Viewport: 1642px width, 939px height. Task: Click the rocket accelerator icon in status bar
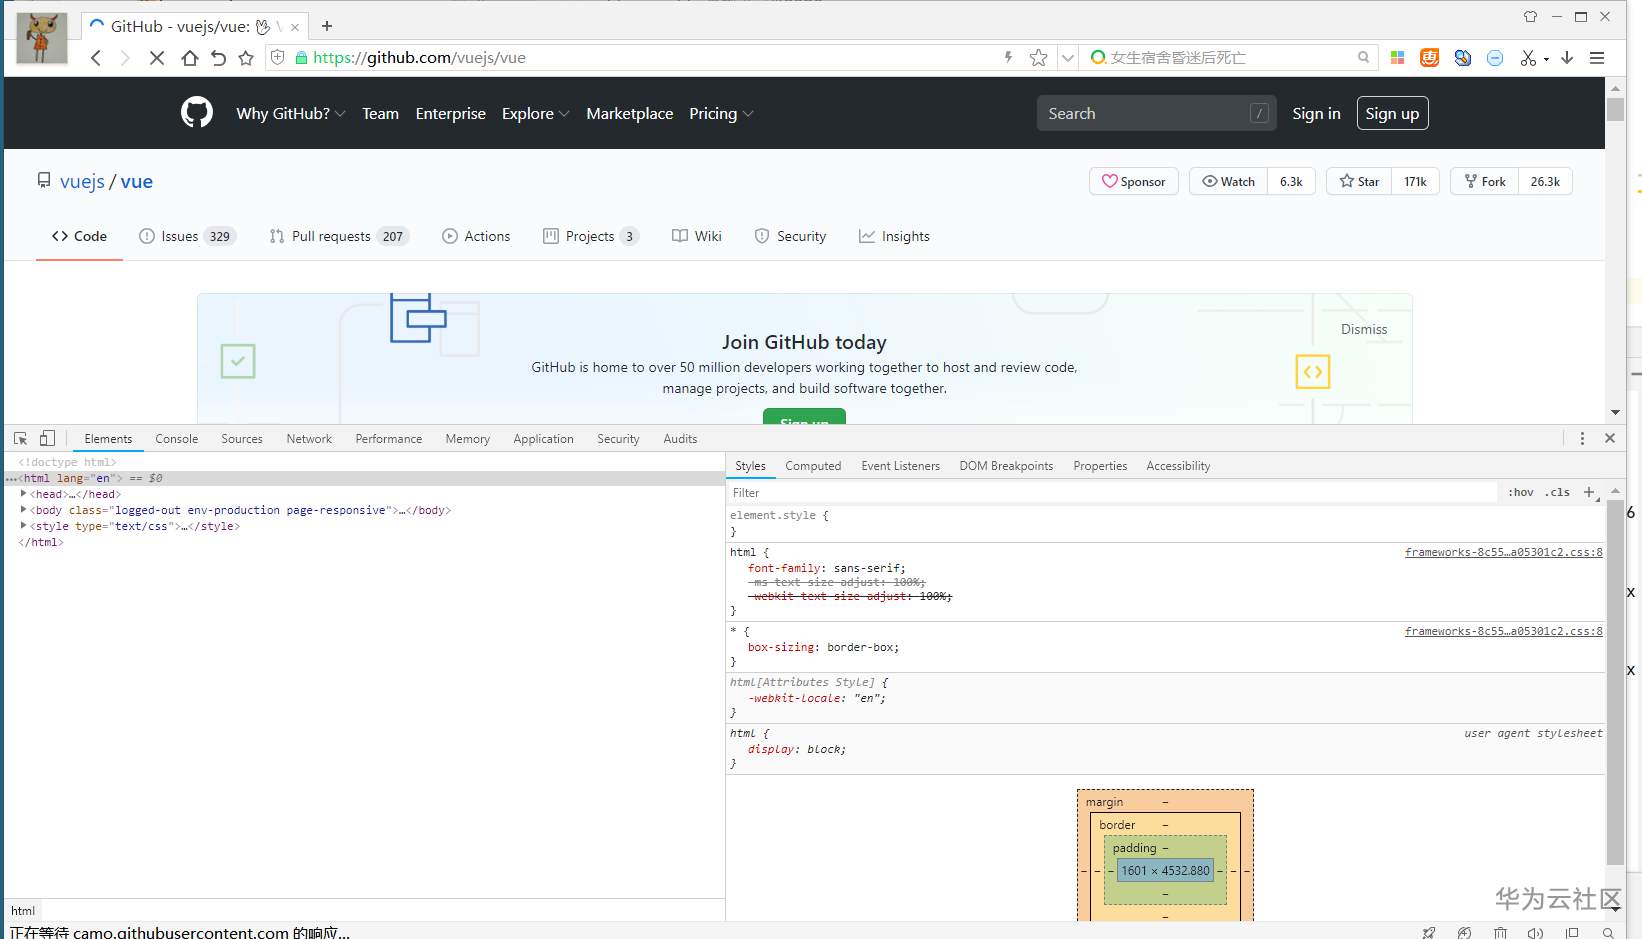click(1429, 932)
